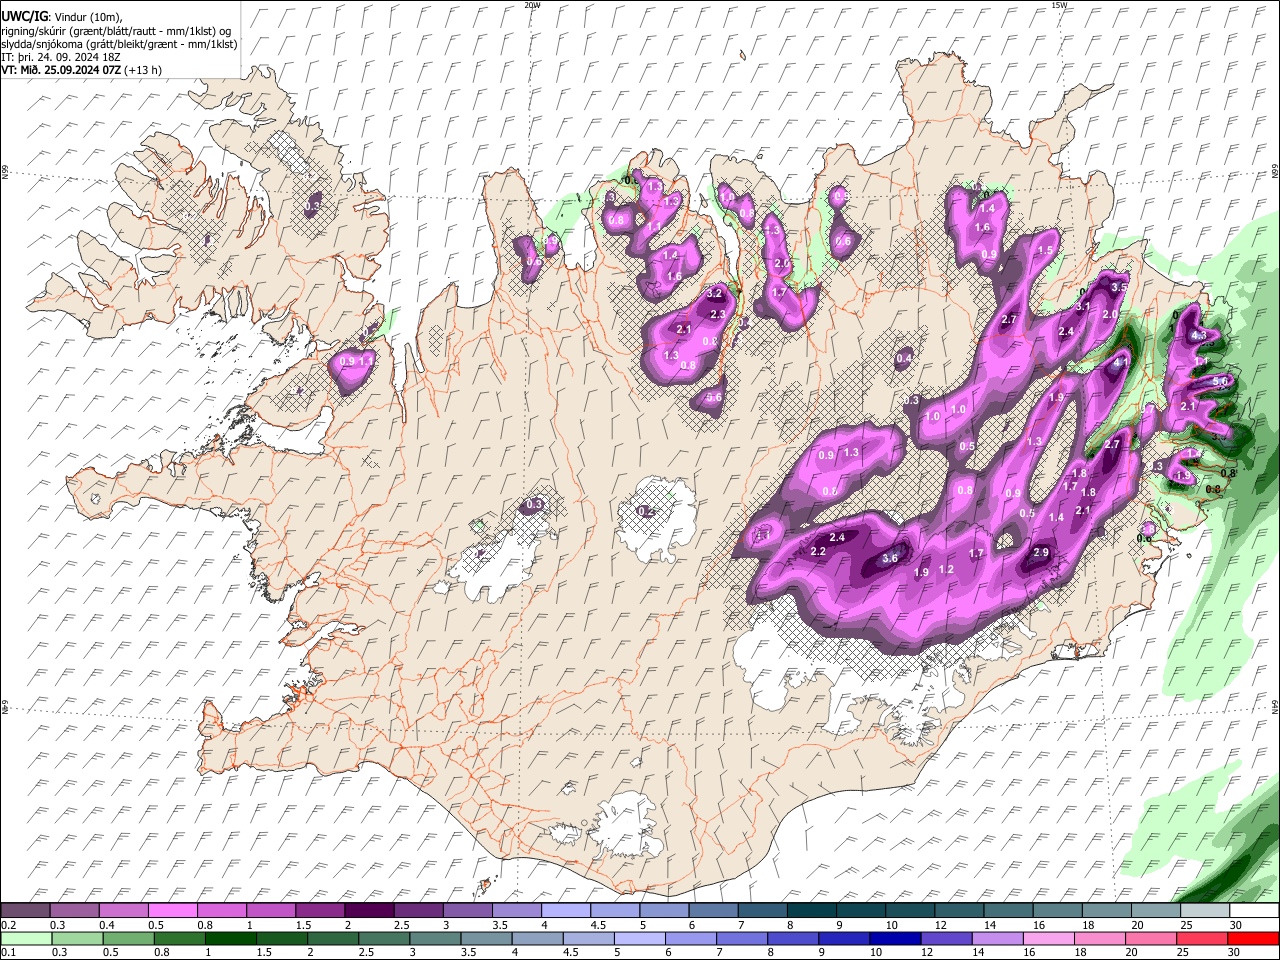1280x960 pixels.
Task: Pick the snow-scale swatch between 1.5 and 2
Action: pyautogui.click(x=319, y=911)
